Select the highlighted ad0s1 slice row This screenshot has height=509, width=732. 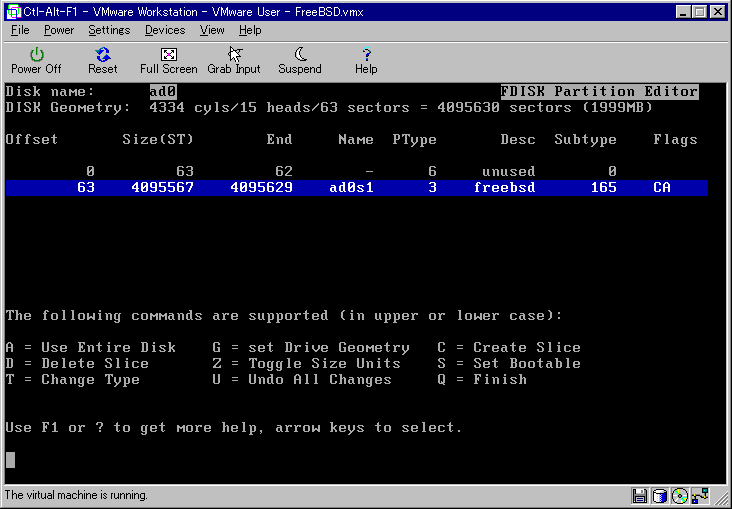click(357, 188)
